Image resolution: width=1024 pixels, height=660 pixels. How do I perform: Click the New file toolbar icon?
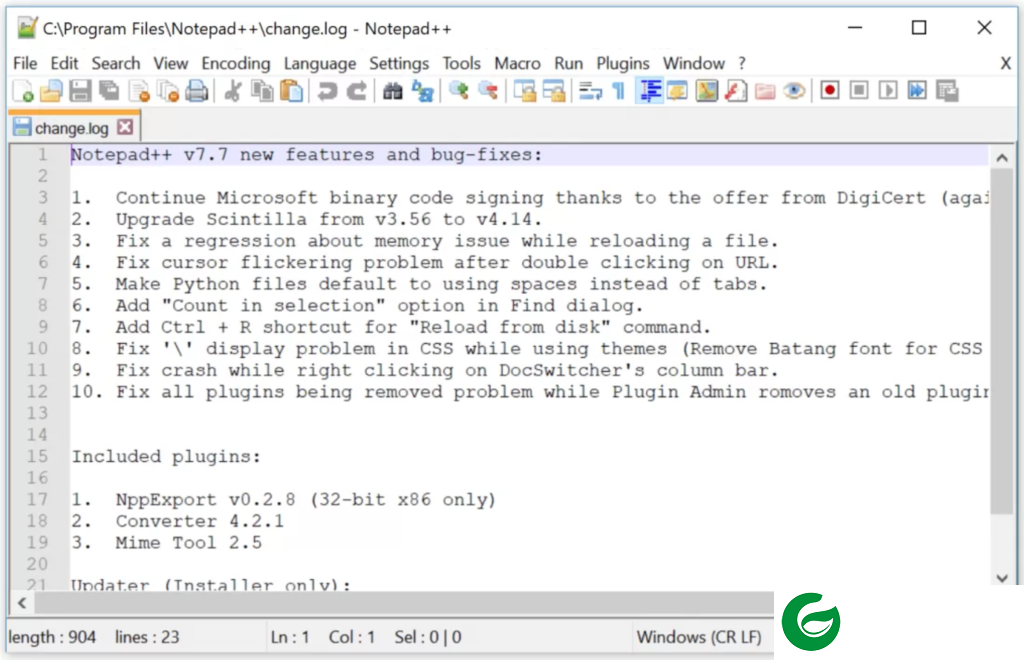tap(24, 91)
